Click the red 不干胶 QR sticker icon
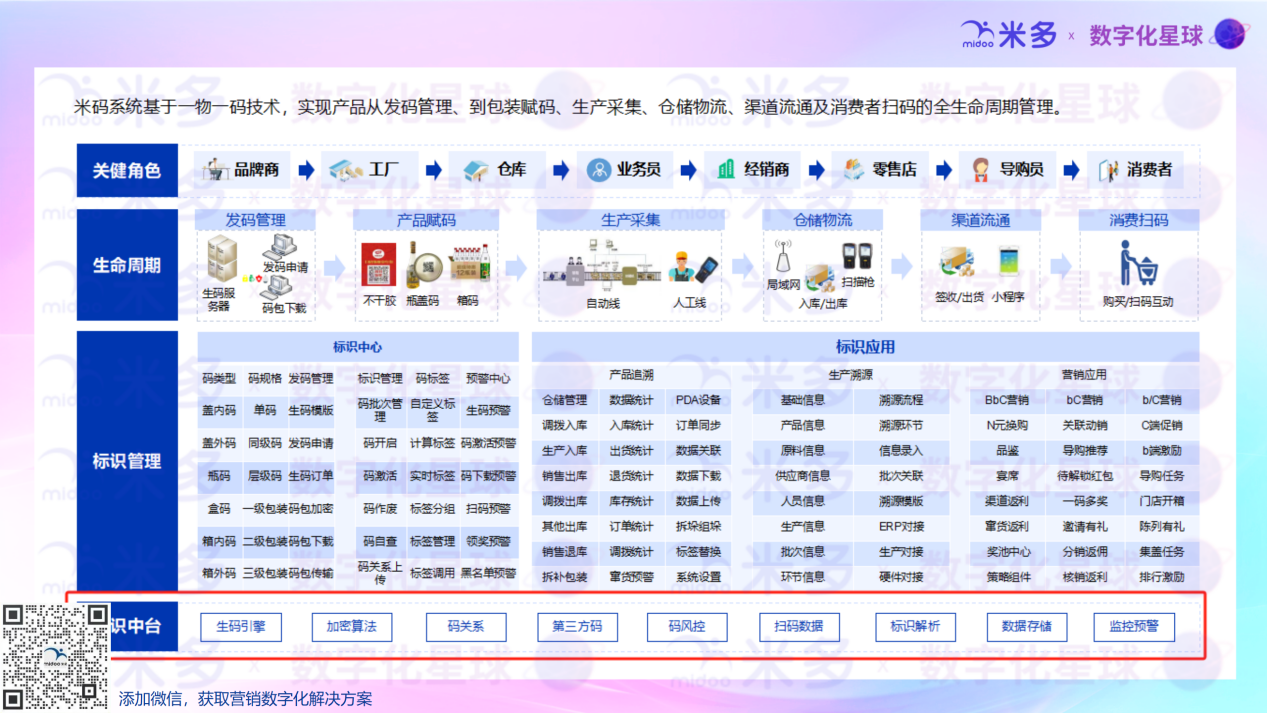 (379, 265)
